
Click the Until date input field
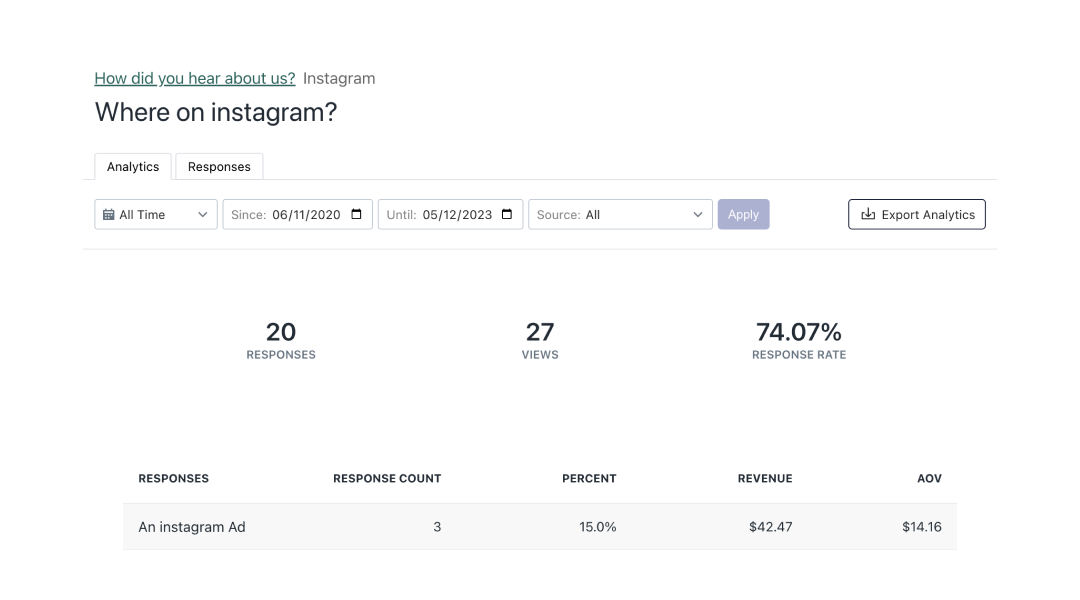click(450, 214)
